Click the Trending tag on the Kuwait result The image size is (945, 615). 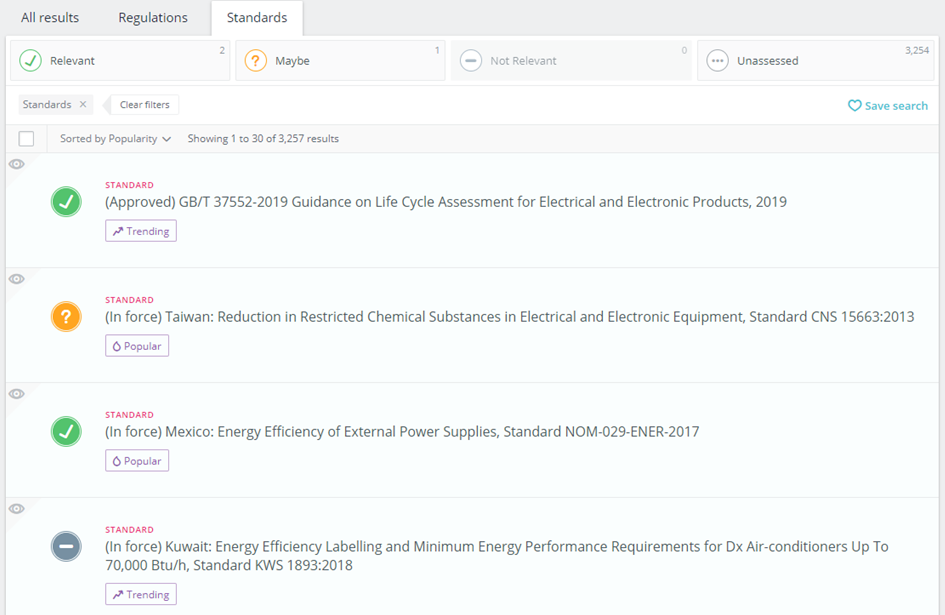(140, 593)
